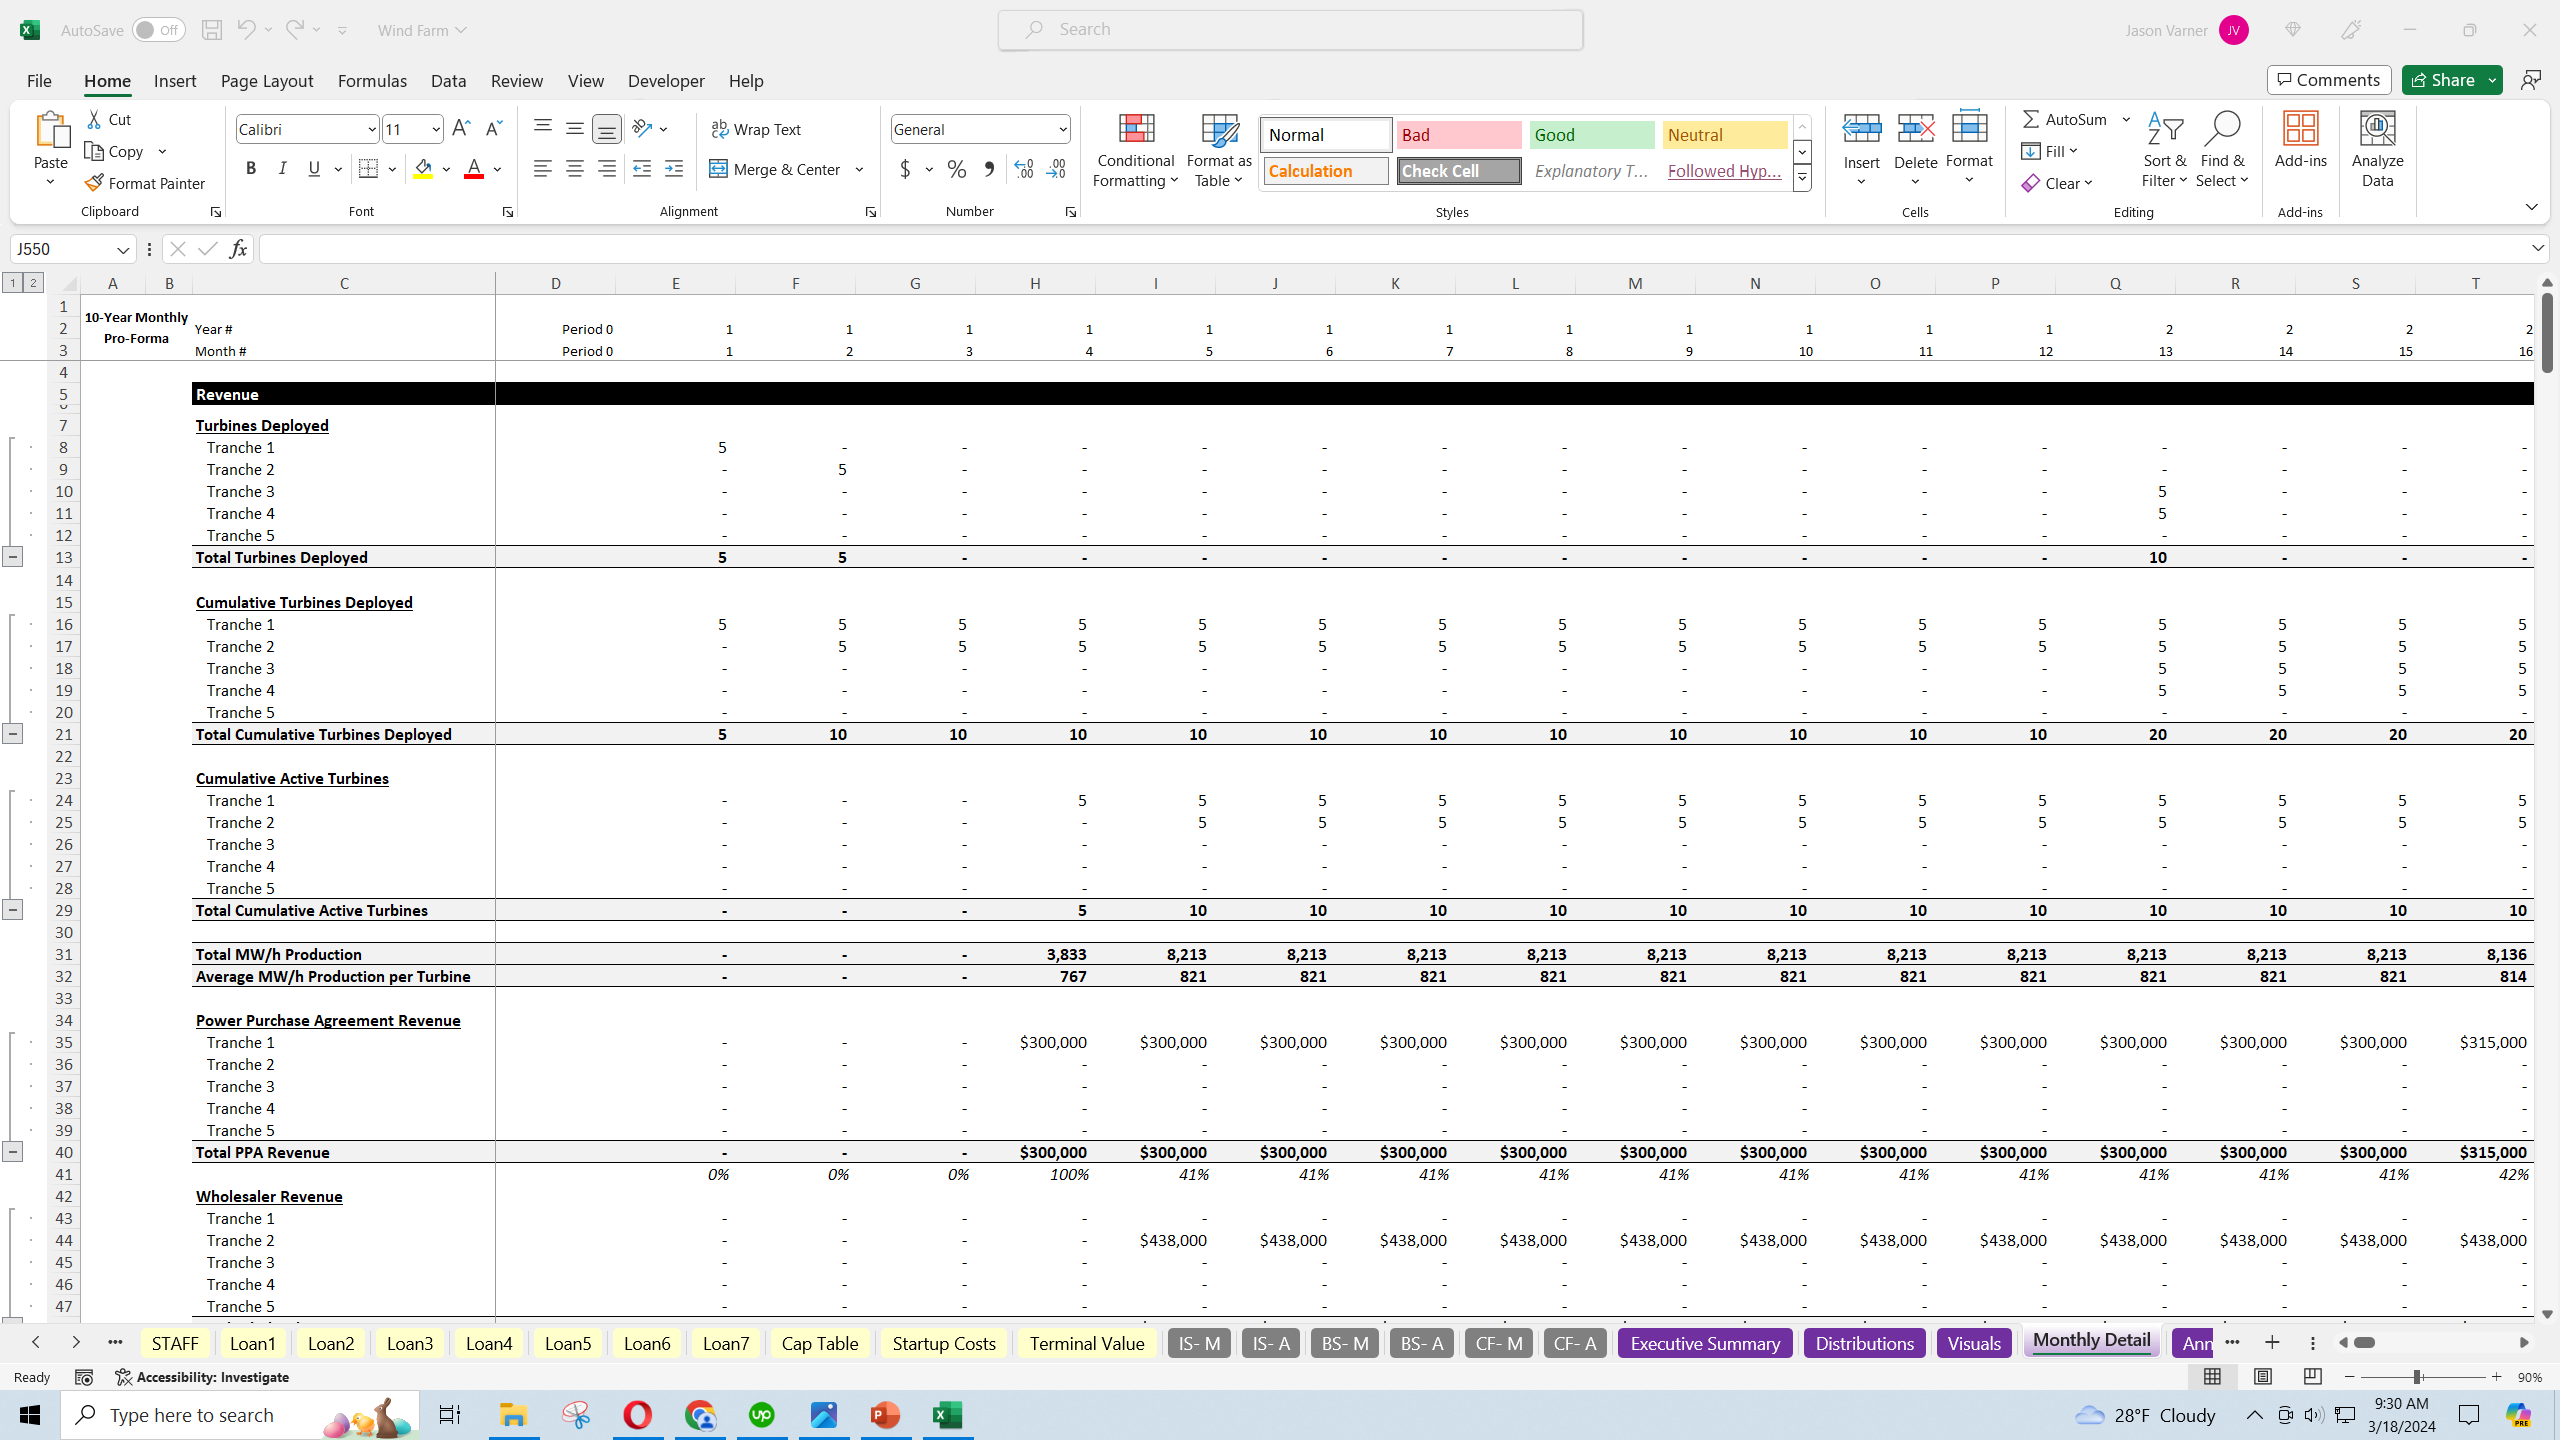This screenshot has height=1440, width=2560.
Task: Apply the Bad cell style
Action: [x=1459, y=135]
